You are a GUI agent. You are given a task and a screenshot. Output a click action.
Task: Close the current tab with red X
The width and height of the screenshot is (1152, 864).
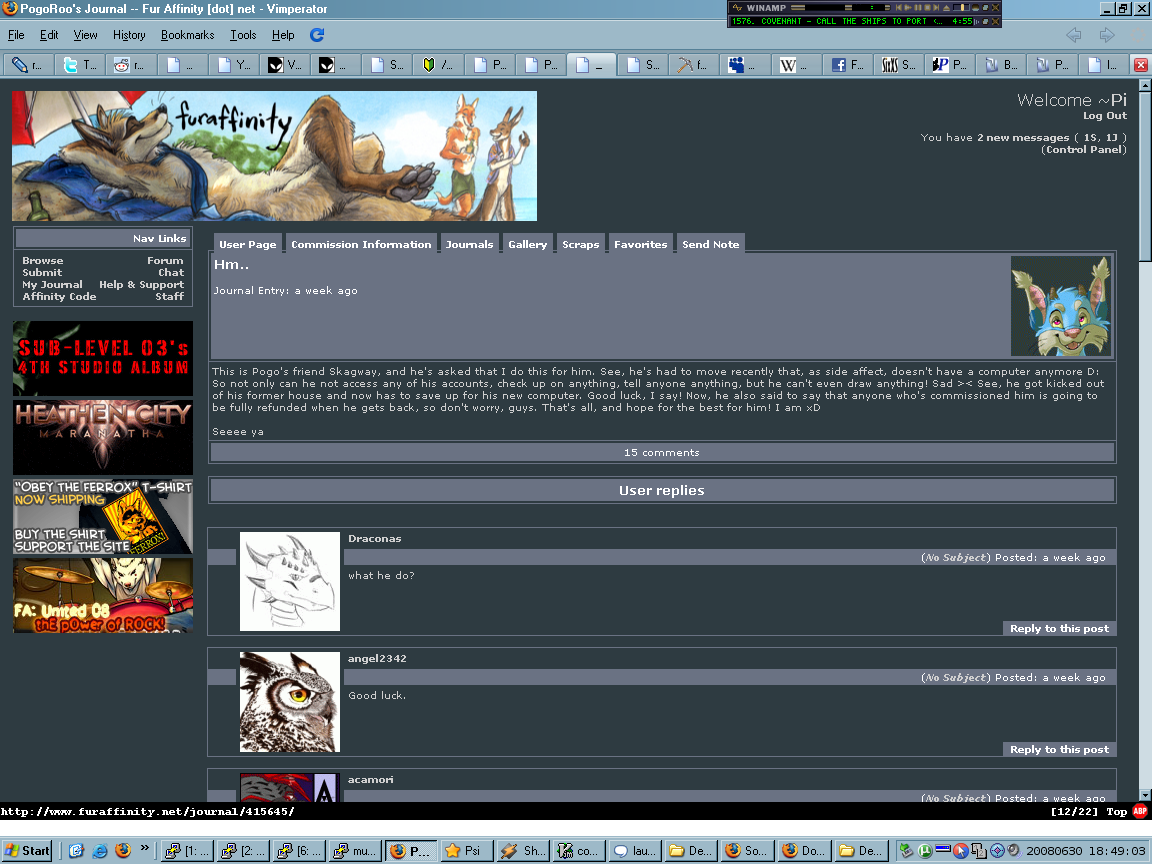pos(1140,65)
